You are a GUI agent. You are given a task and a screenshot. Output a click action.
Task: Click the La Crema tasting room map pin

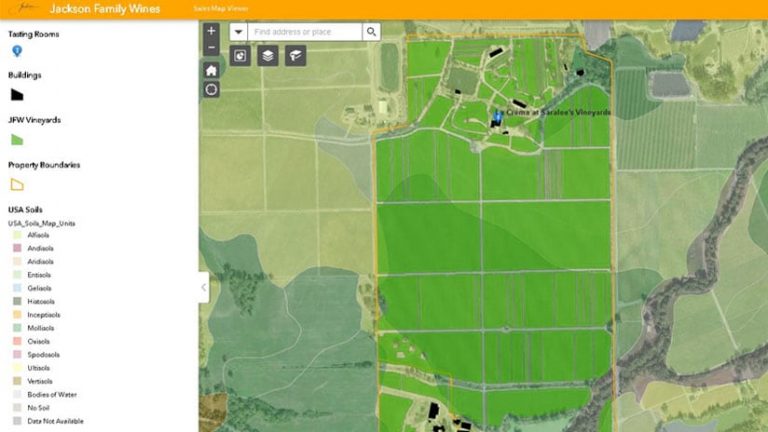point(498,117)
